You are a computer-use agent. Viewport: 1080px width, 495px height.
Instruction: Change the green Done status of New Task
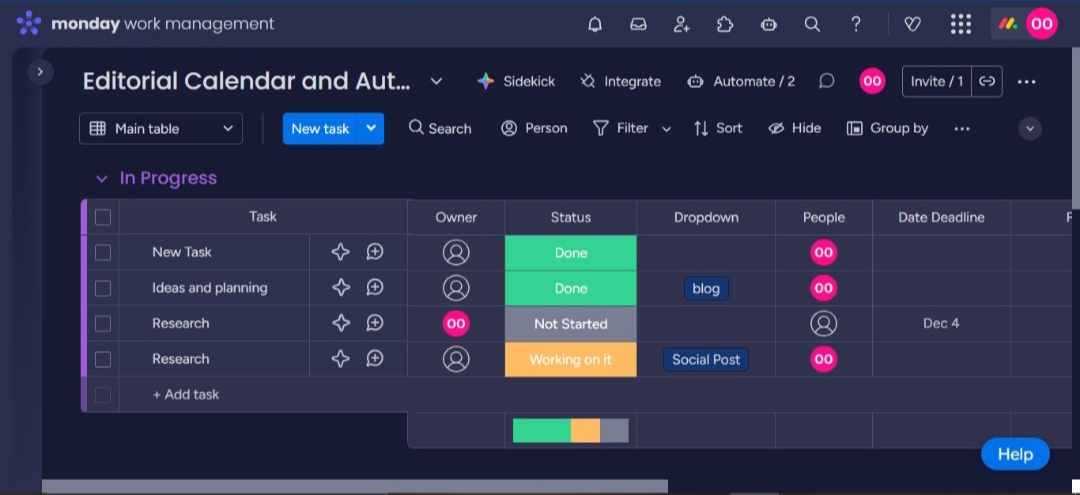[x=571, y=253]
